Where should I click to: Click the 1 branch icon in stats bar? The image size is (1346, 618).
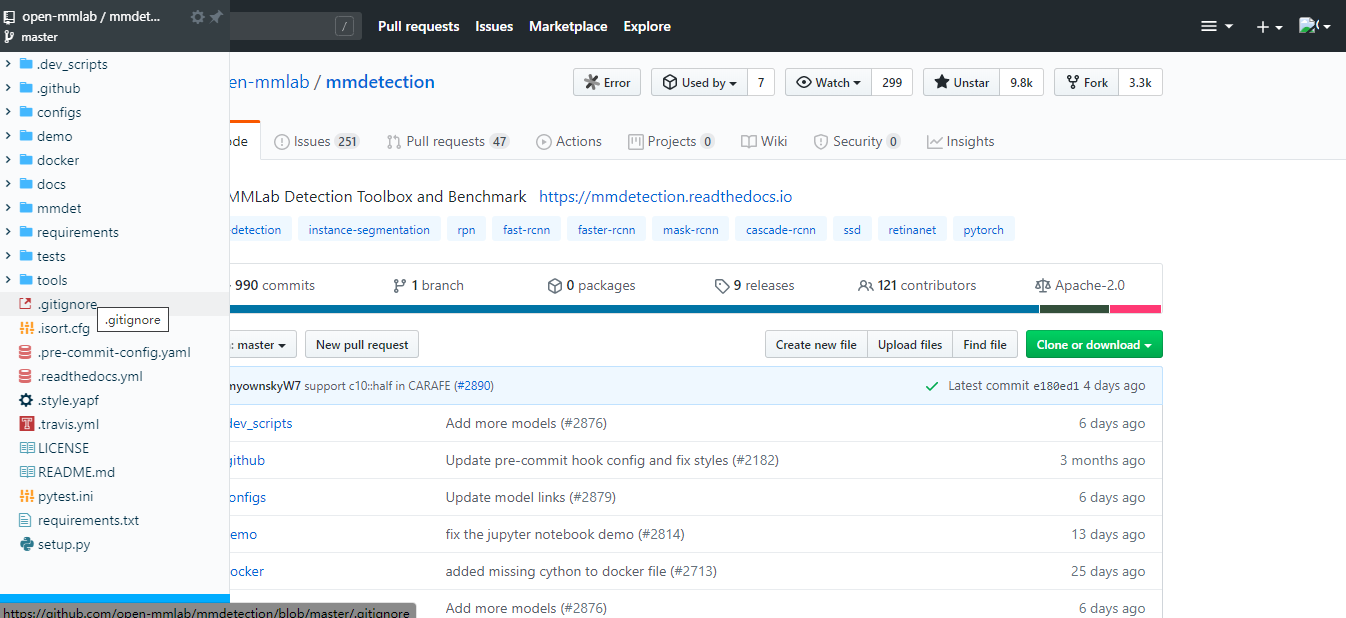pyautogui.click(x=400, y=286)
